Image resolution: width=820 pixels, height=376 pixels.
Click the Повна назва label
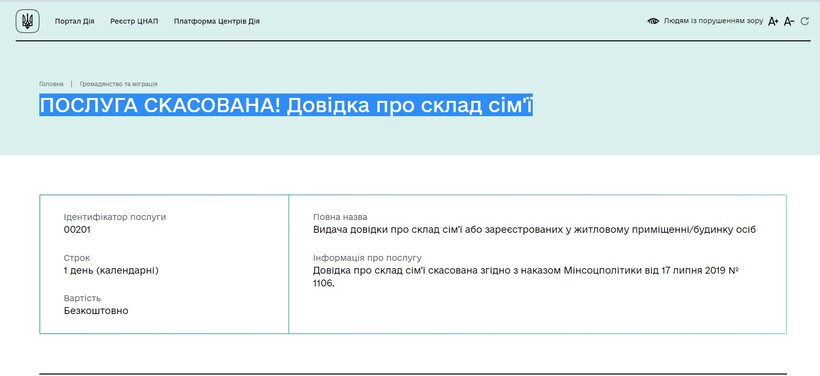(340, 217)
